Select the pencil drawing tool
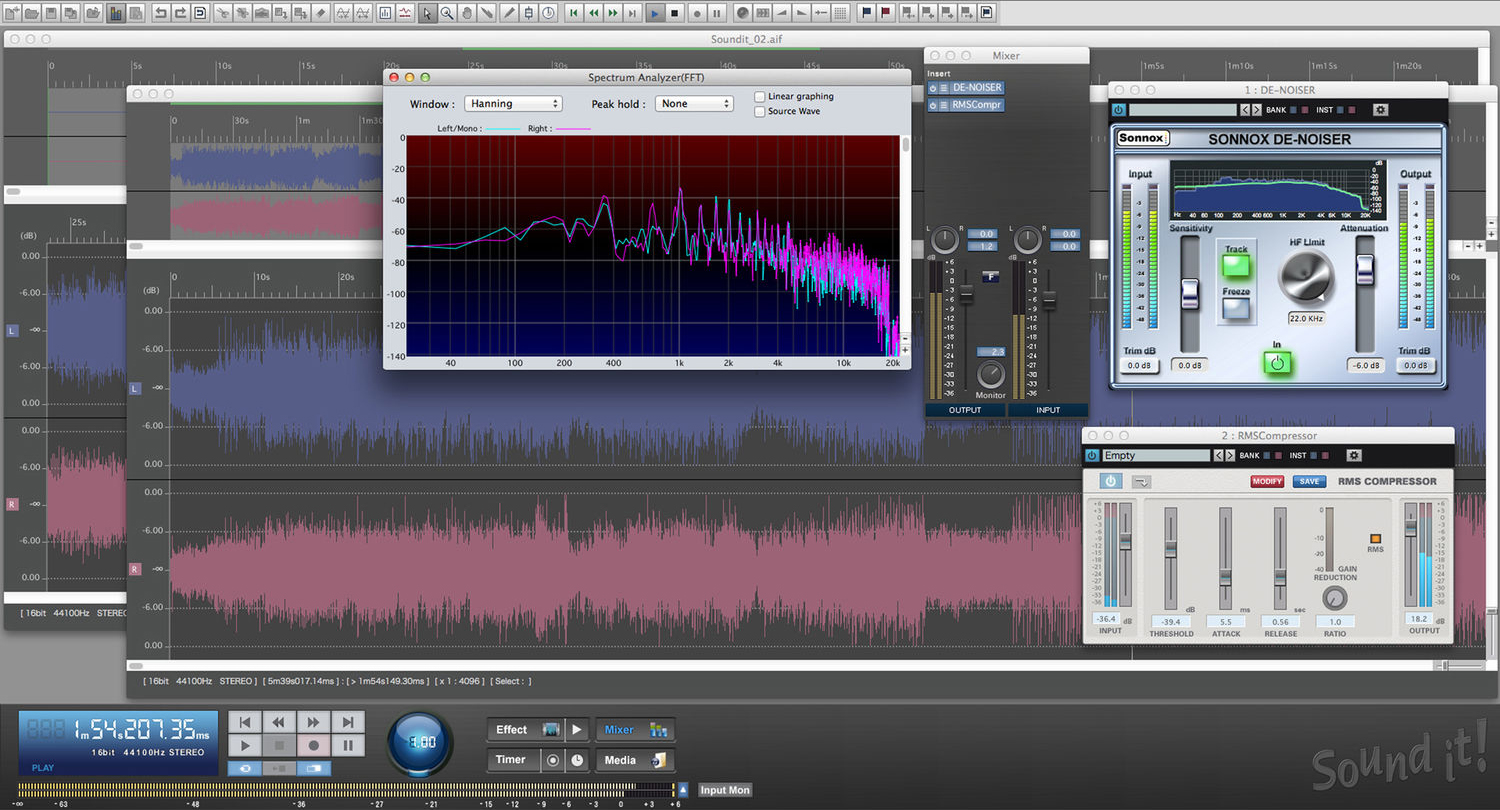Screen dimensions: 1500x810 [x=509, y=13]
